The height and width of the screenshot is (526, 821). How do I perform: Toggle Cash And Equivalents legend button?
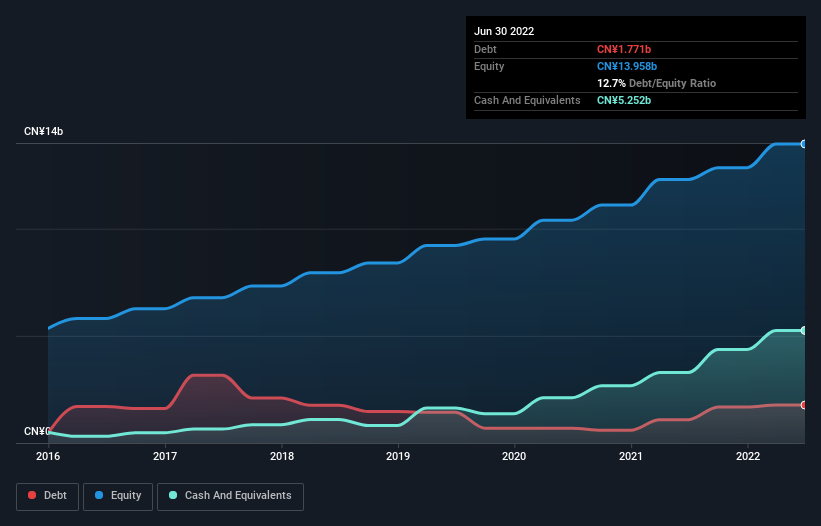click(230, 496)
